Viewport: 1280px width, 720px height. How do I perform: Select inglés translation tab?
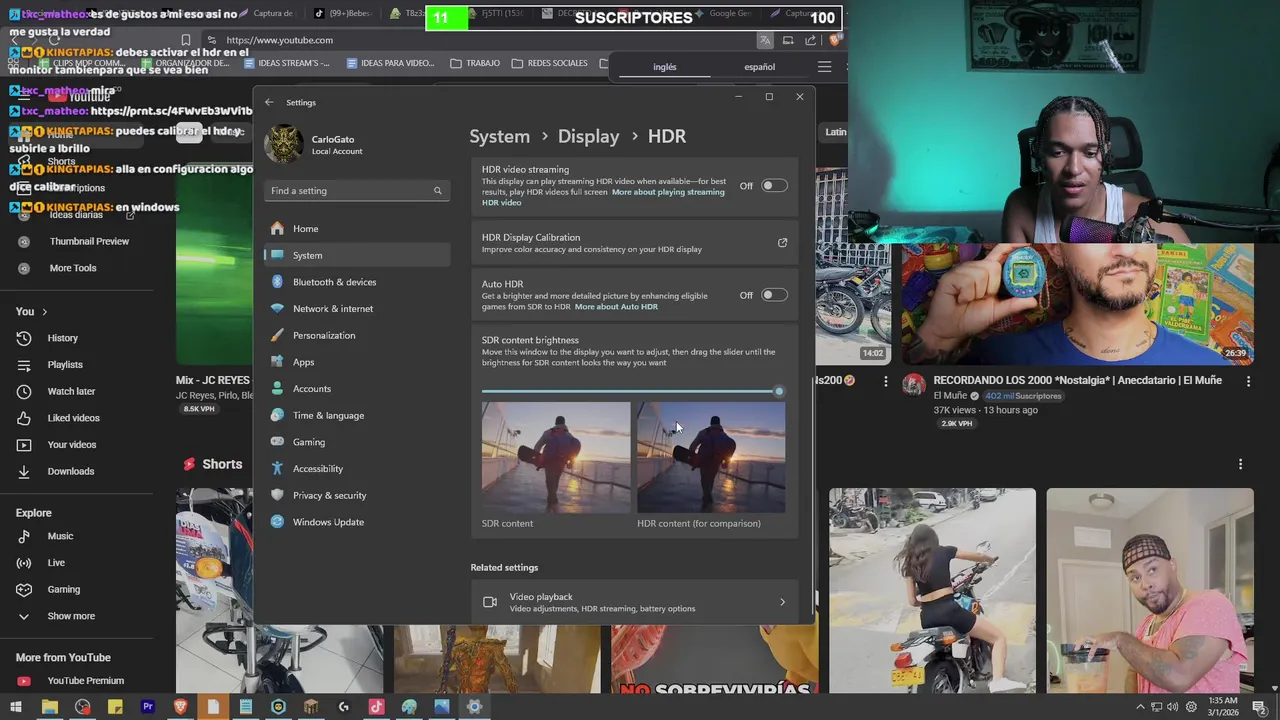coord(665,67)
